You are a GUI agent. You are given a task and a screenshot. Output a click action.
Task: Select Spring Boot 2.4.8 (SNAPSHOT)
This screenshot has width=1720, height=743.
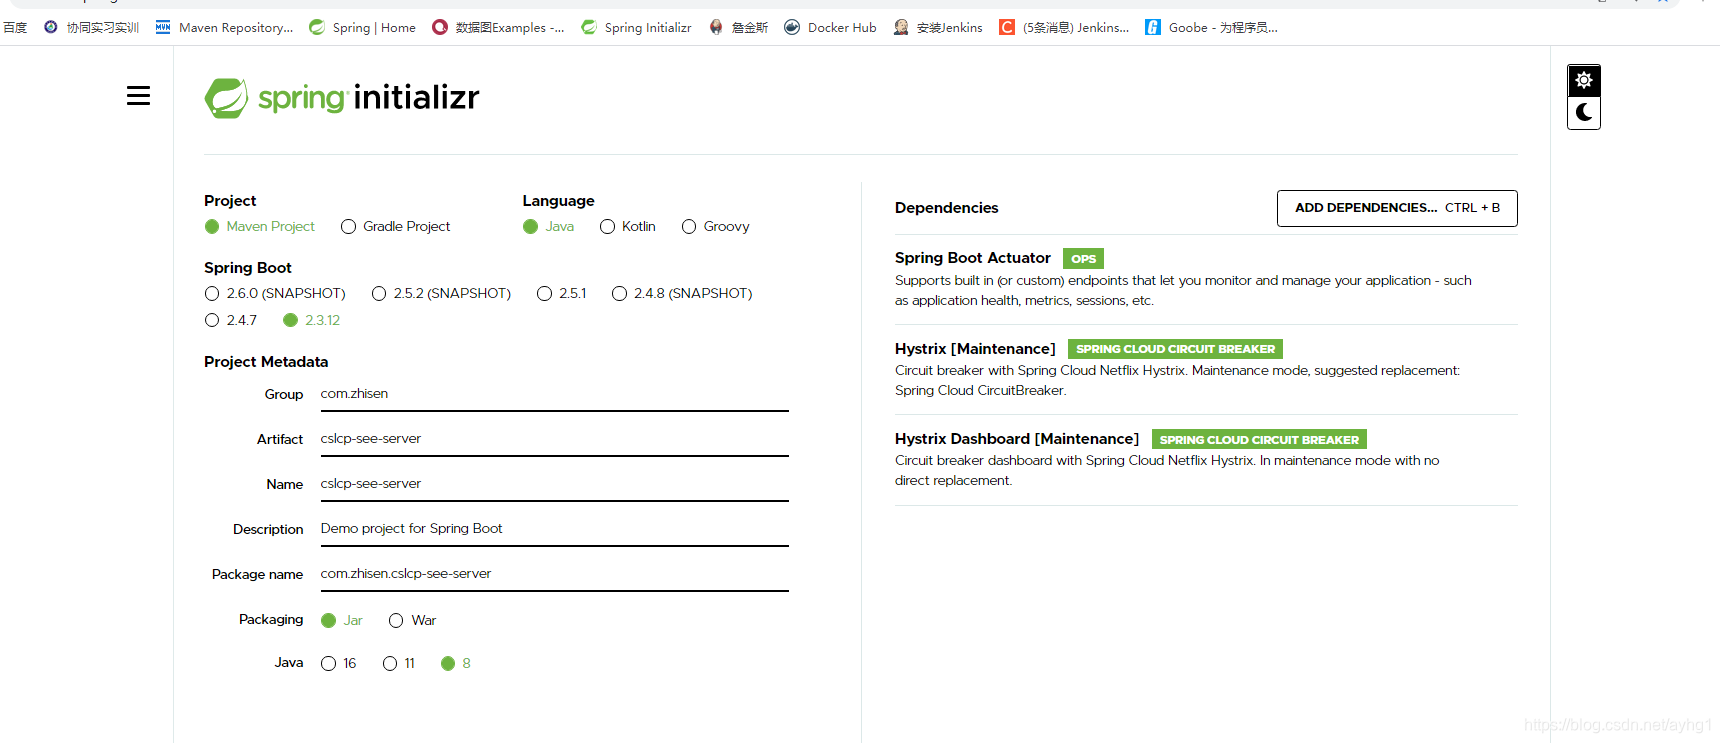682,294
